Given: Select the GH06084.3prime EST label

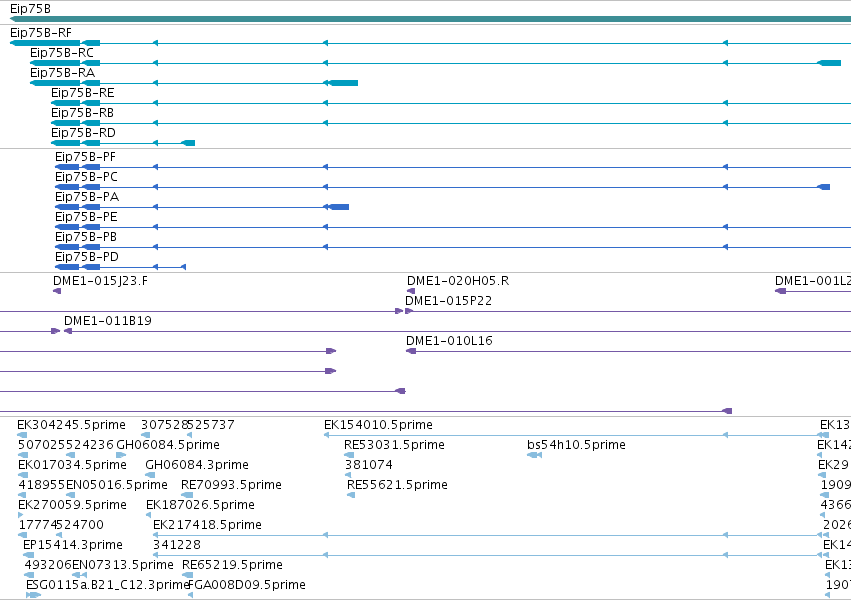Looking at the screenshot, I should coord(197,465).
